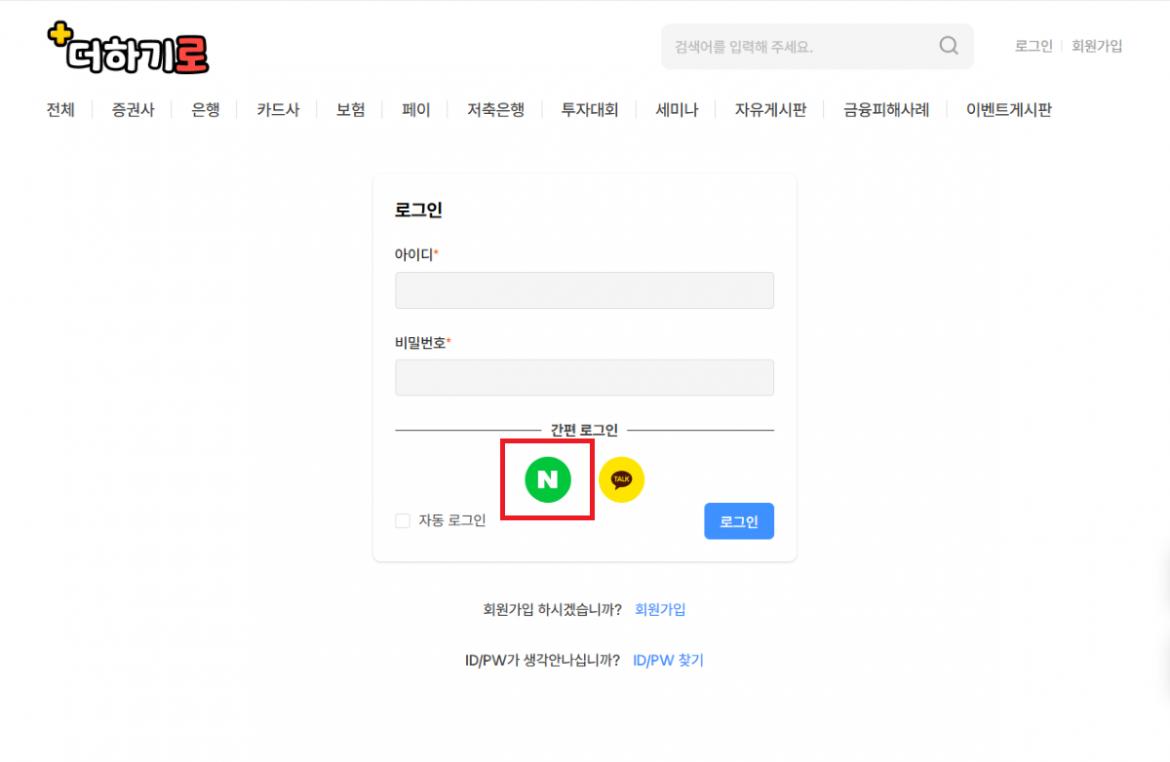
Task: Open the 금융피해사례 menu
Action: pyautogui.click(x=886, y=110)
